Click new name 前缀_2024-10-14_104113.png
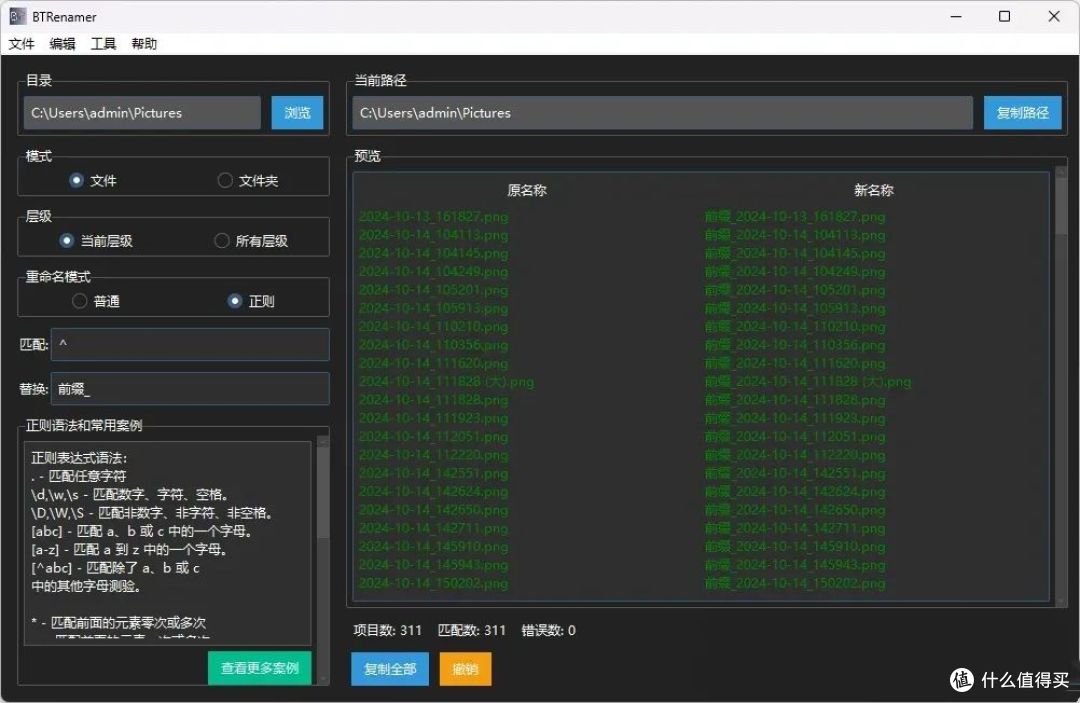Image resolution: width=1080 pixels, height=703 pixels. point(795,235)
